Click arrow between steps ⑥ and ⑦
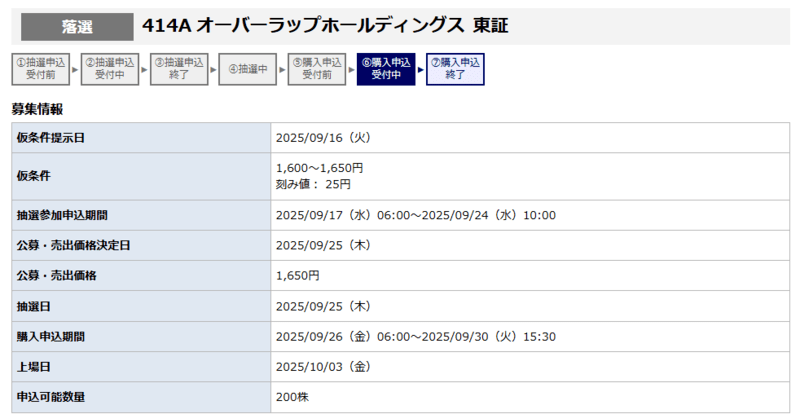The image size is (800, 414). (420, 69)
